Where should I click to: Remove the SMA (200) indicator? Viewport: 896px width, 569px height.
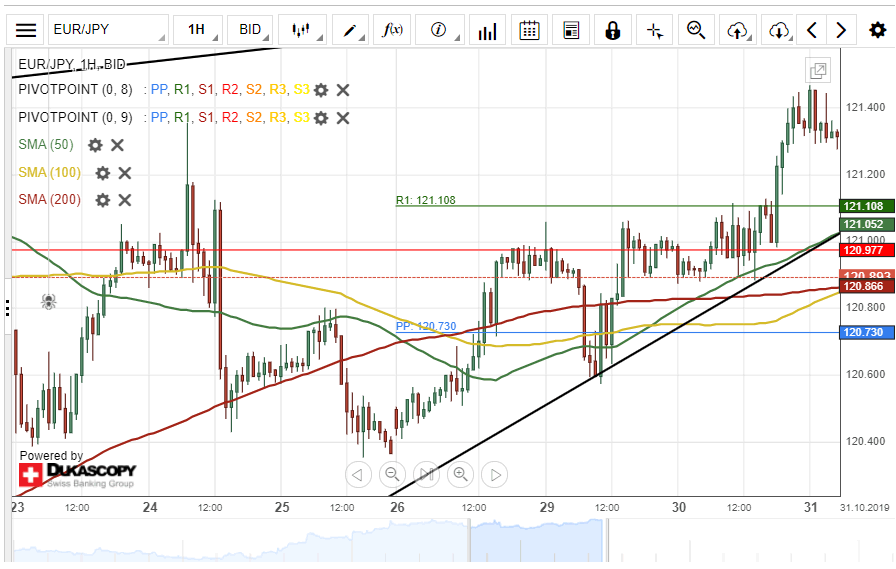pyautogui.click(x=125, y=200)
